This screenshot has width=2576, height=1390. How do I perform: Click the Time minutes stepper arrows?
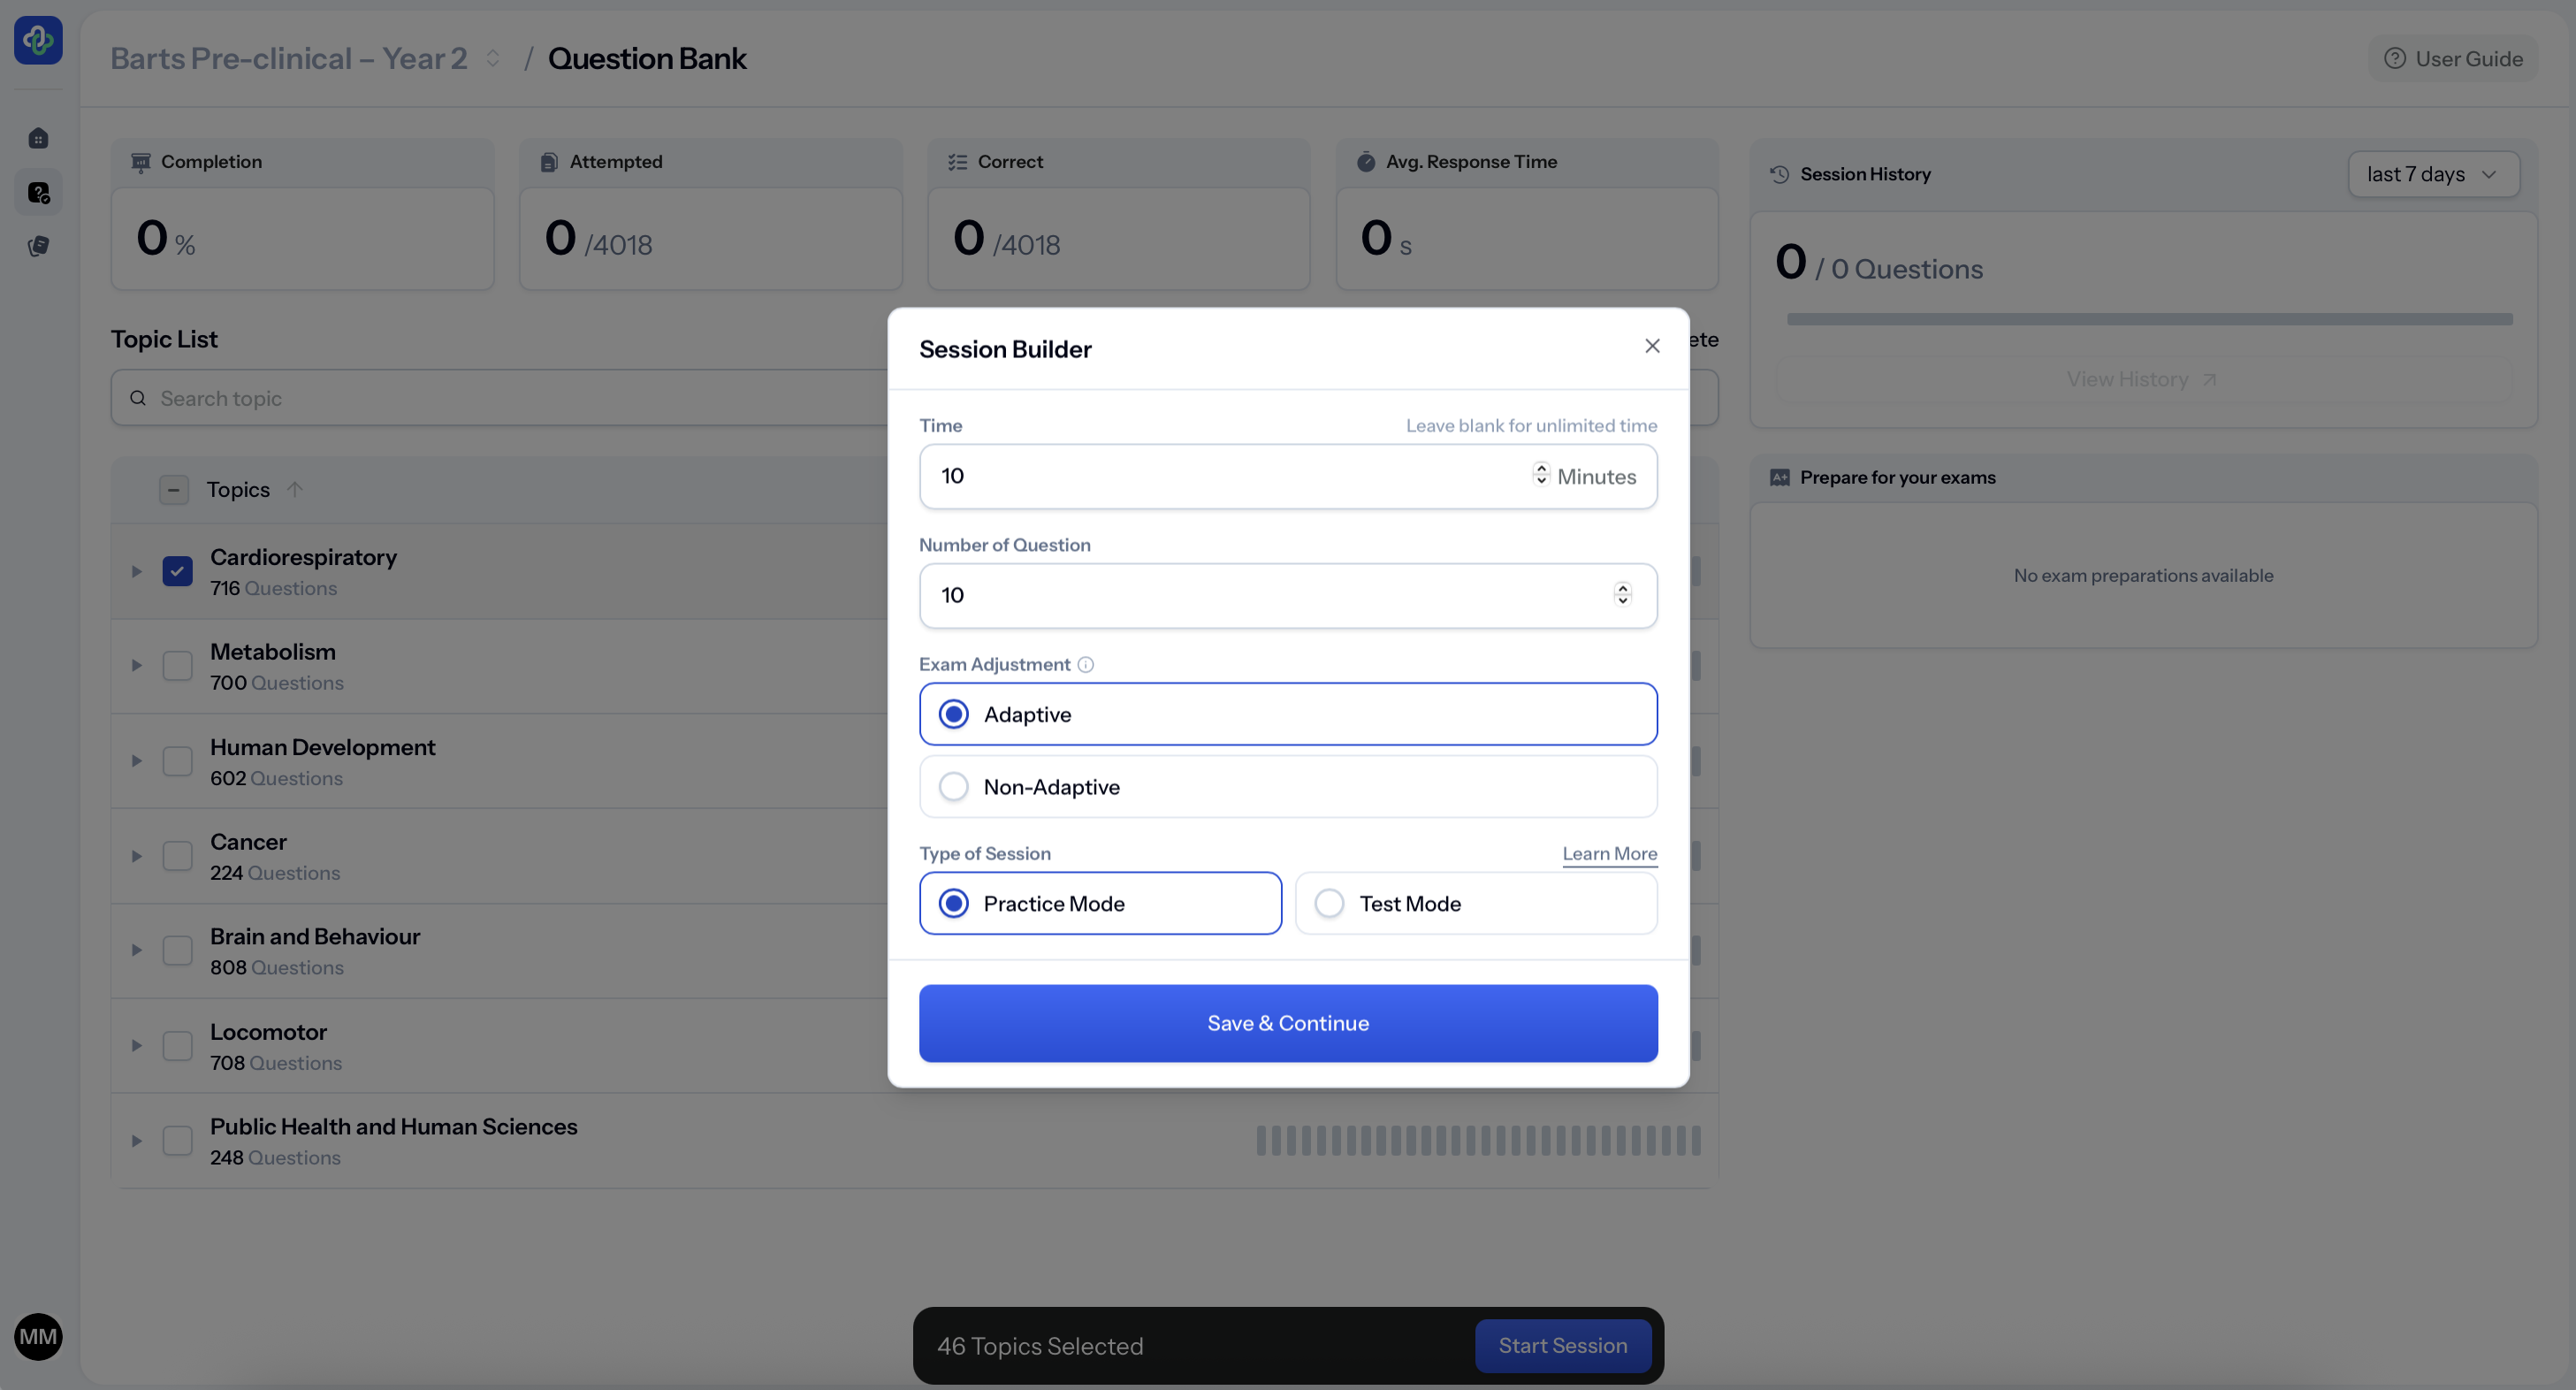tap(1541, 475)
